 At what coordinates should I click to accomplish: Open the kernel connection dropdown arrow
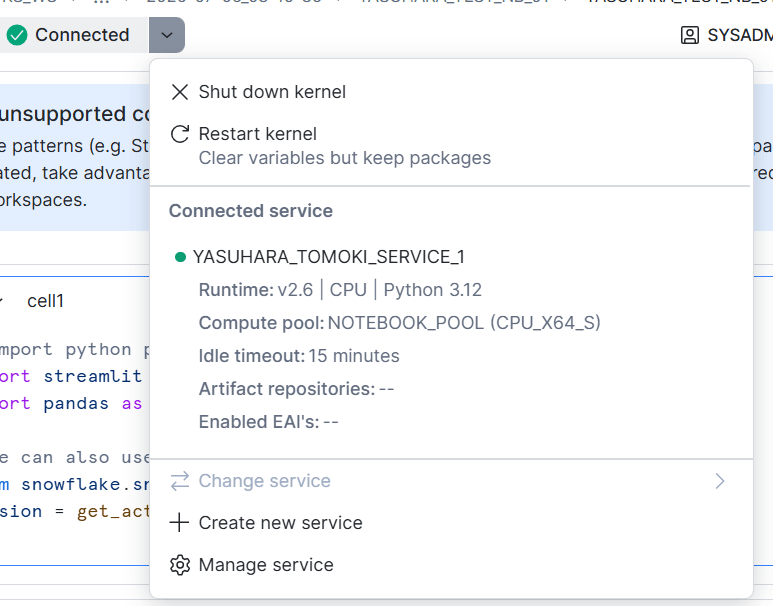(x=167, y=35)
